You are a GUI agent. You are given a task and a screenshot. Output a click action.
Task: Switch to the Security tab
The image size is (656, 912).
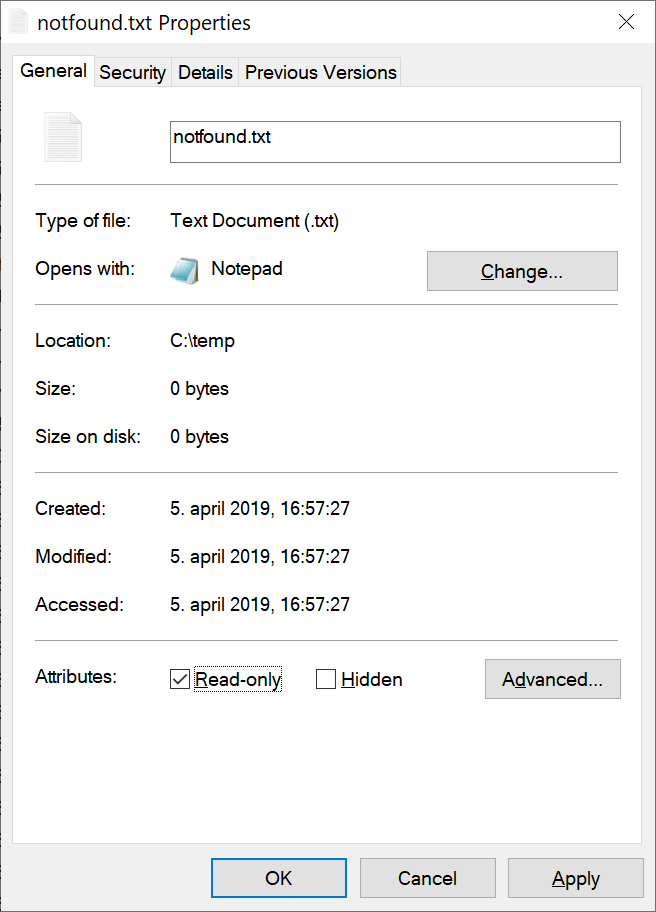click(x=132, y=72)
